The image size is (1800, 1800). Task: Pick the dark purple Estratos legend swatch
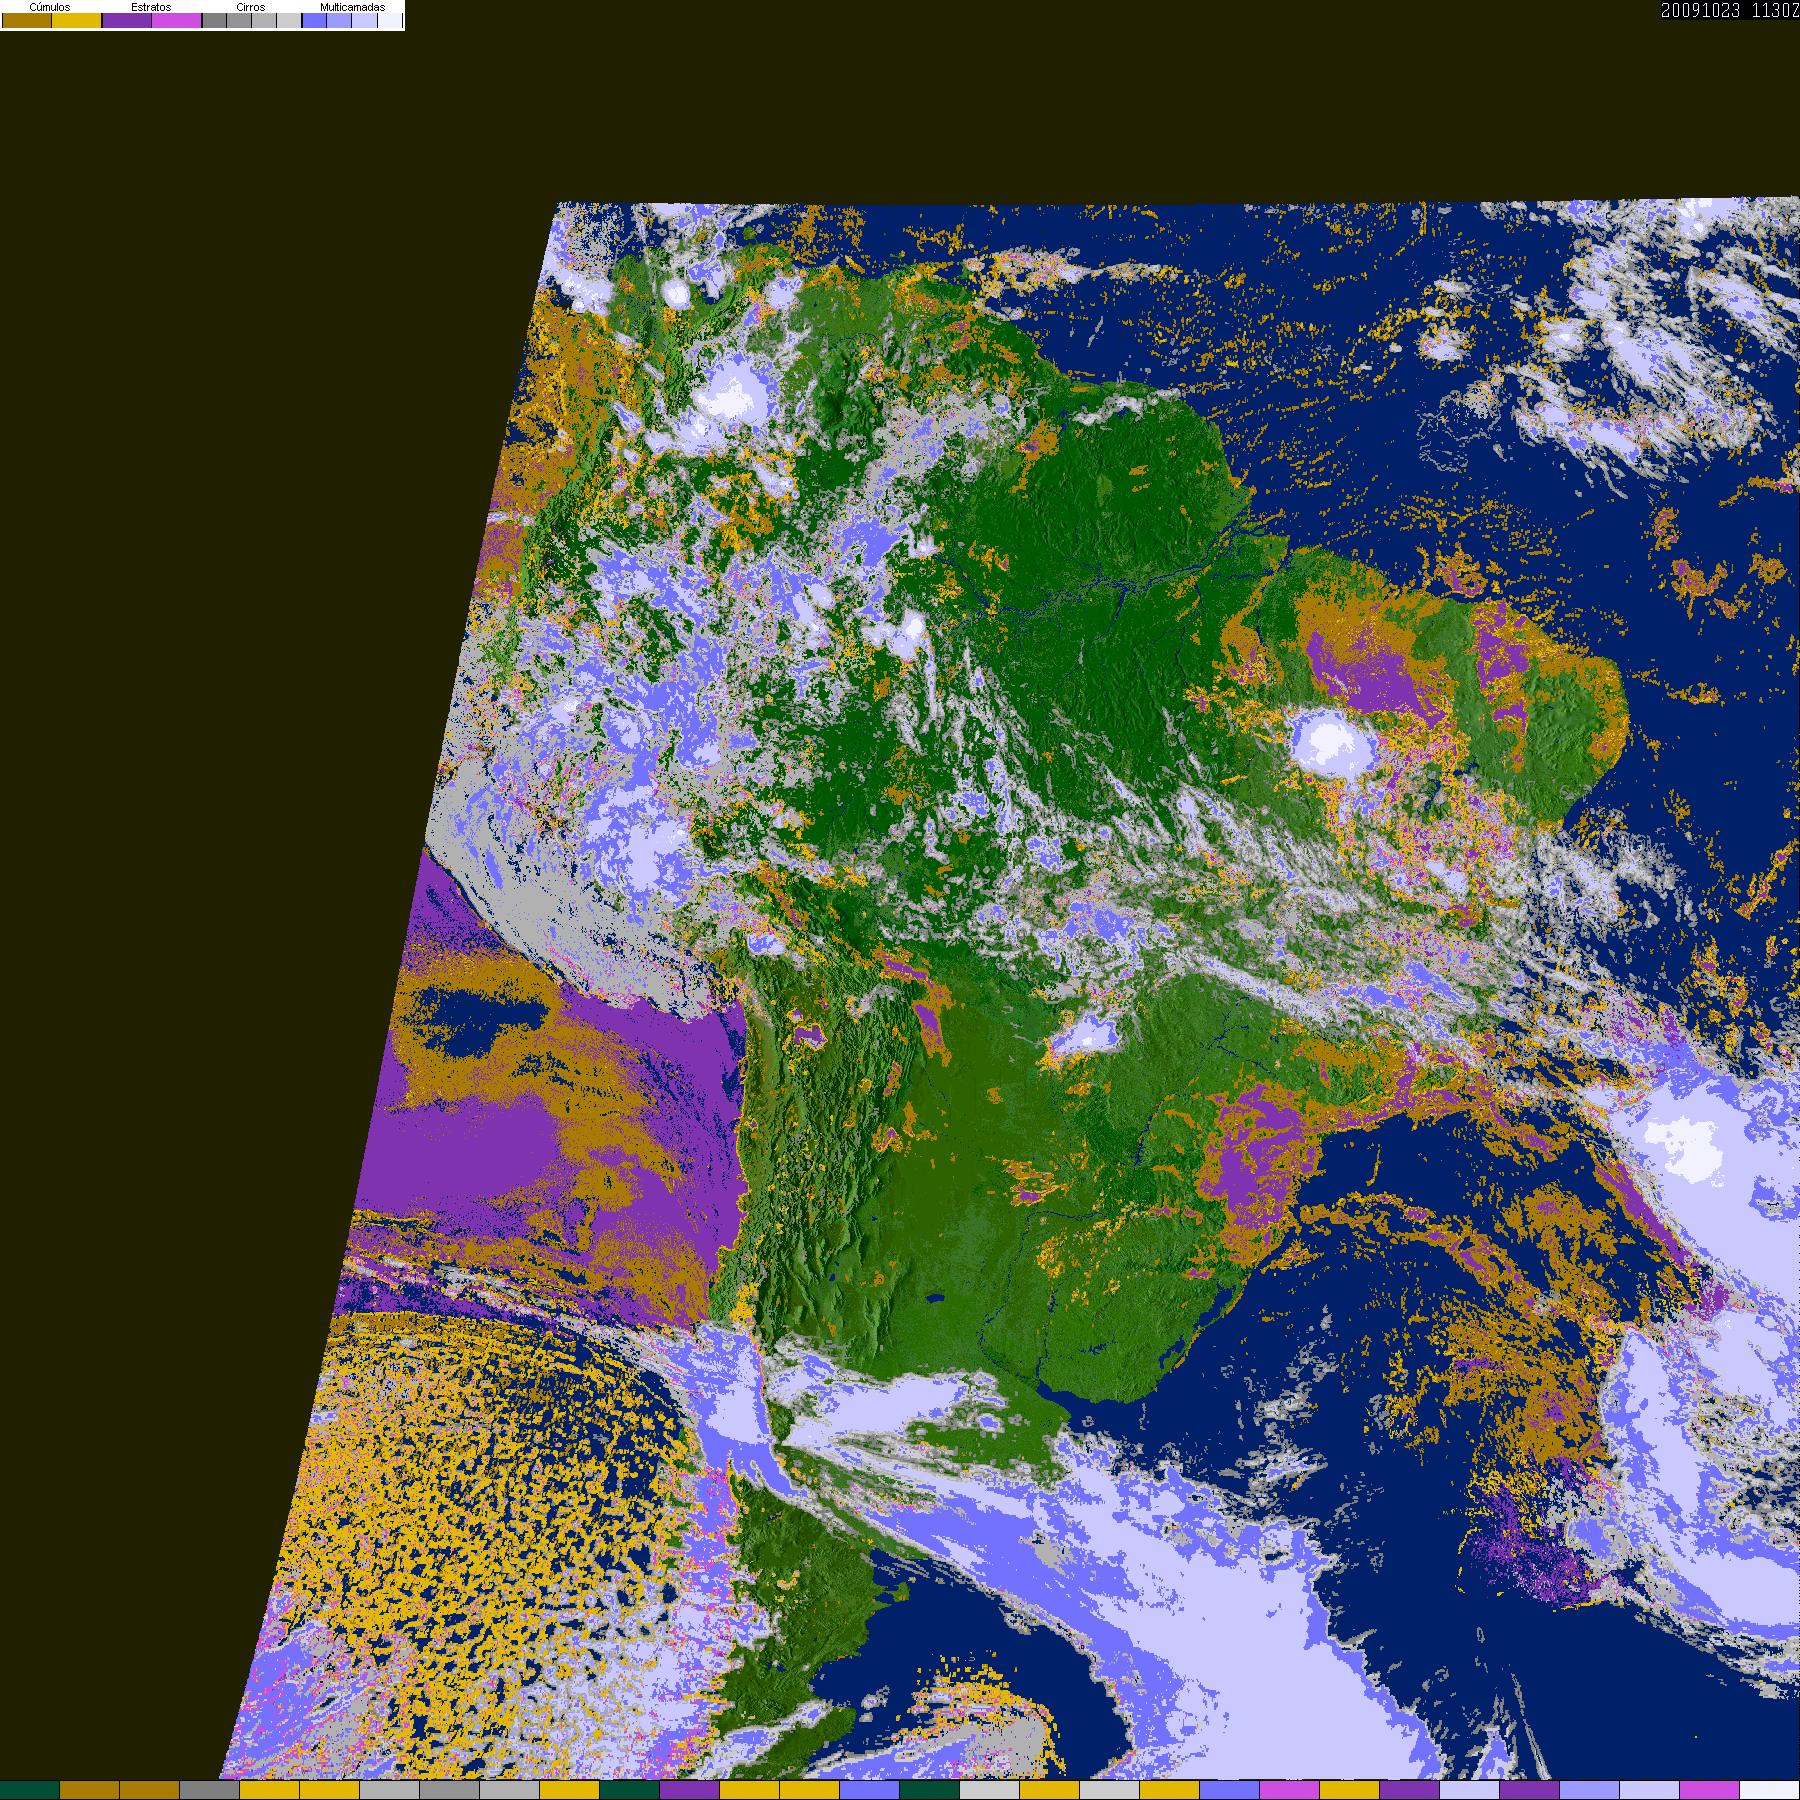[127, 20]
